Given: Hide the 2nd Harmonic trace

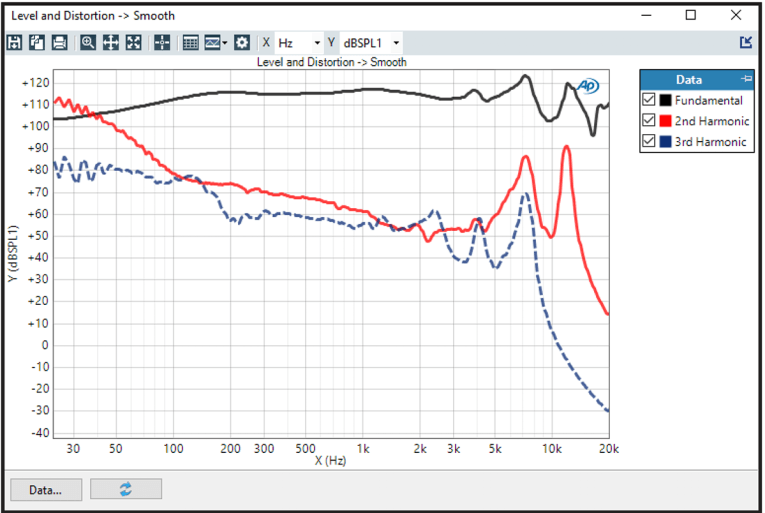Looking at the screenshot, I should pyautogui.click(x=649, y=121).
